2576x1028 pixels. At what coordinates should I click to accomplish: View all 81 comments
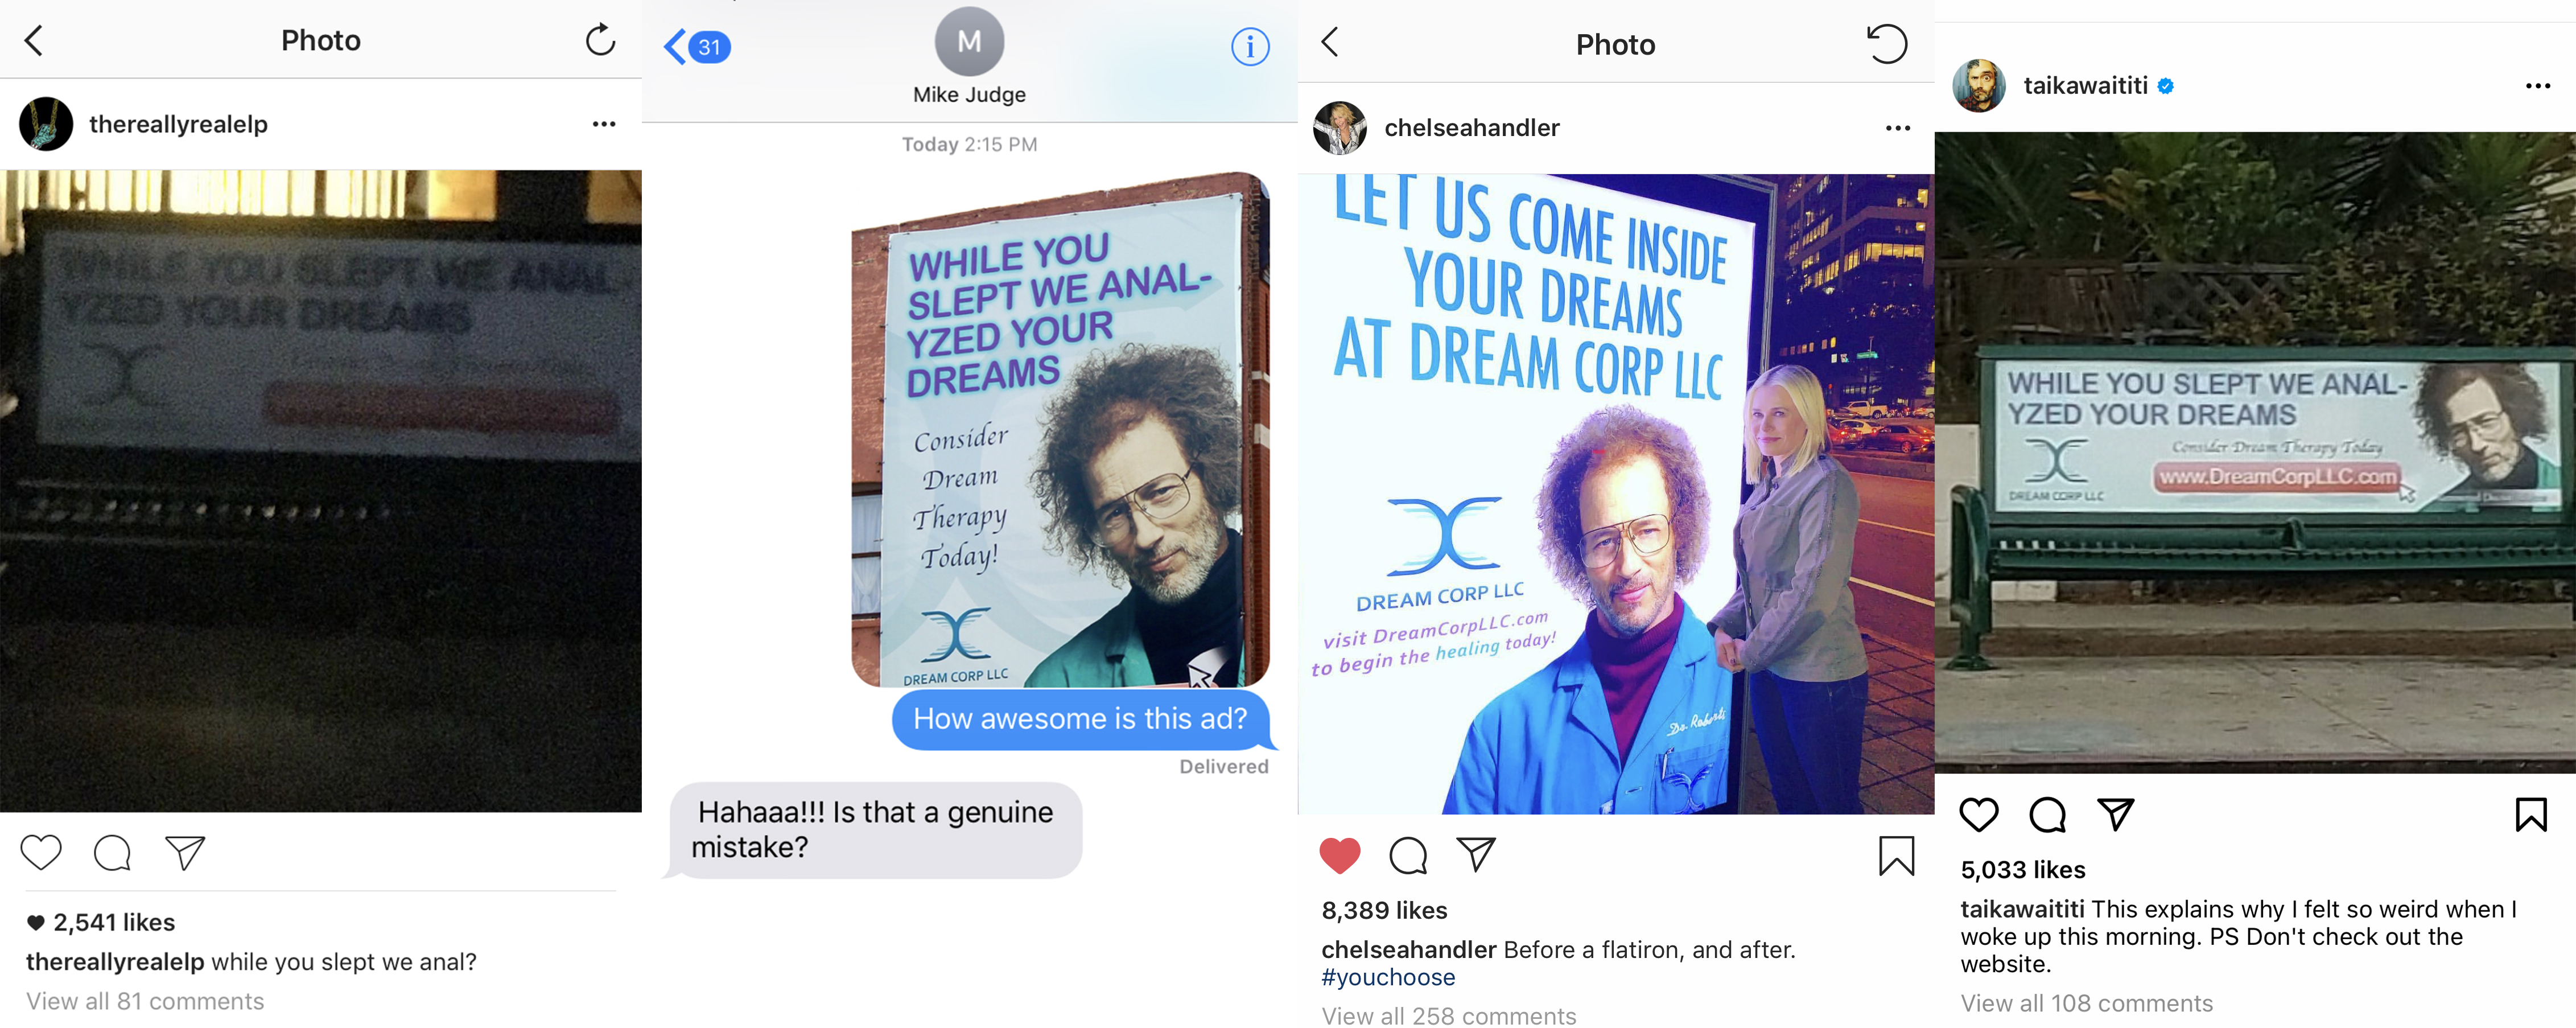click(145, 1001)
